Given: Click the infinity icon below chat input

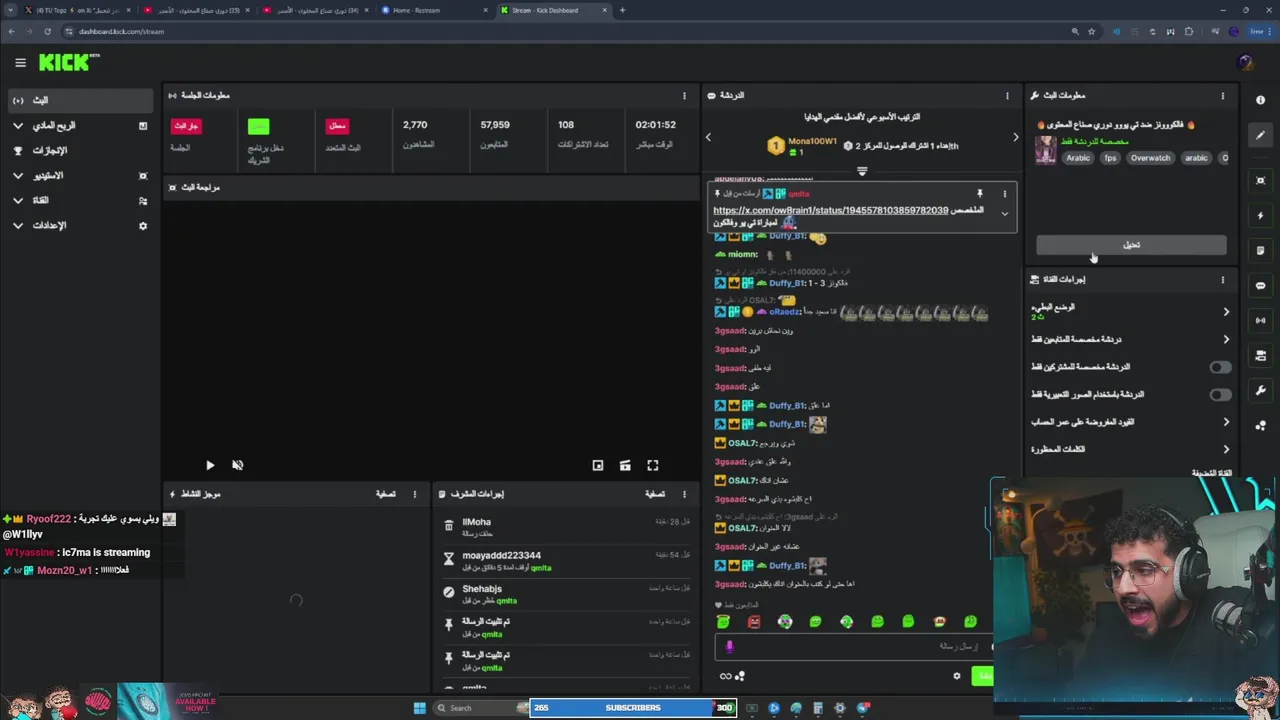Looking at the screenshot, I should [726, 676].
